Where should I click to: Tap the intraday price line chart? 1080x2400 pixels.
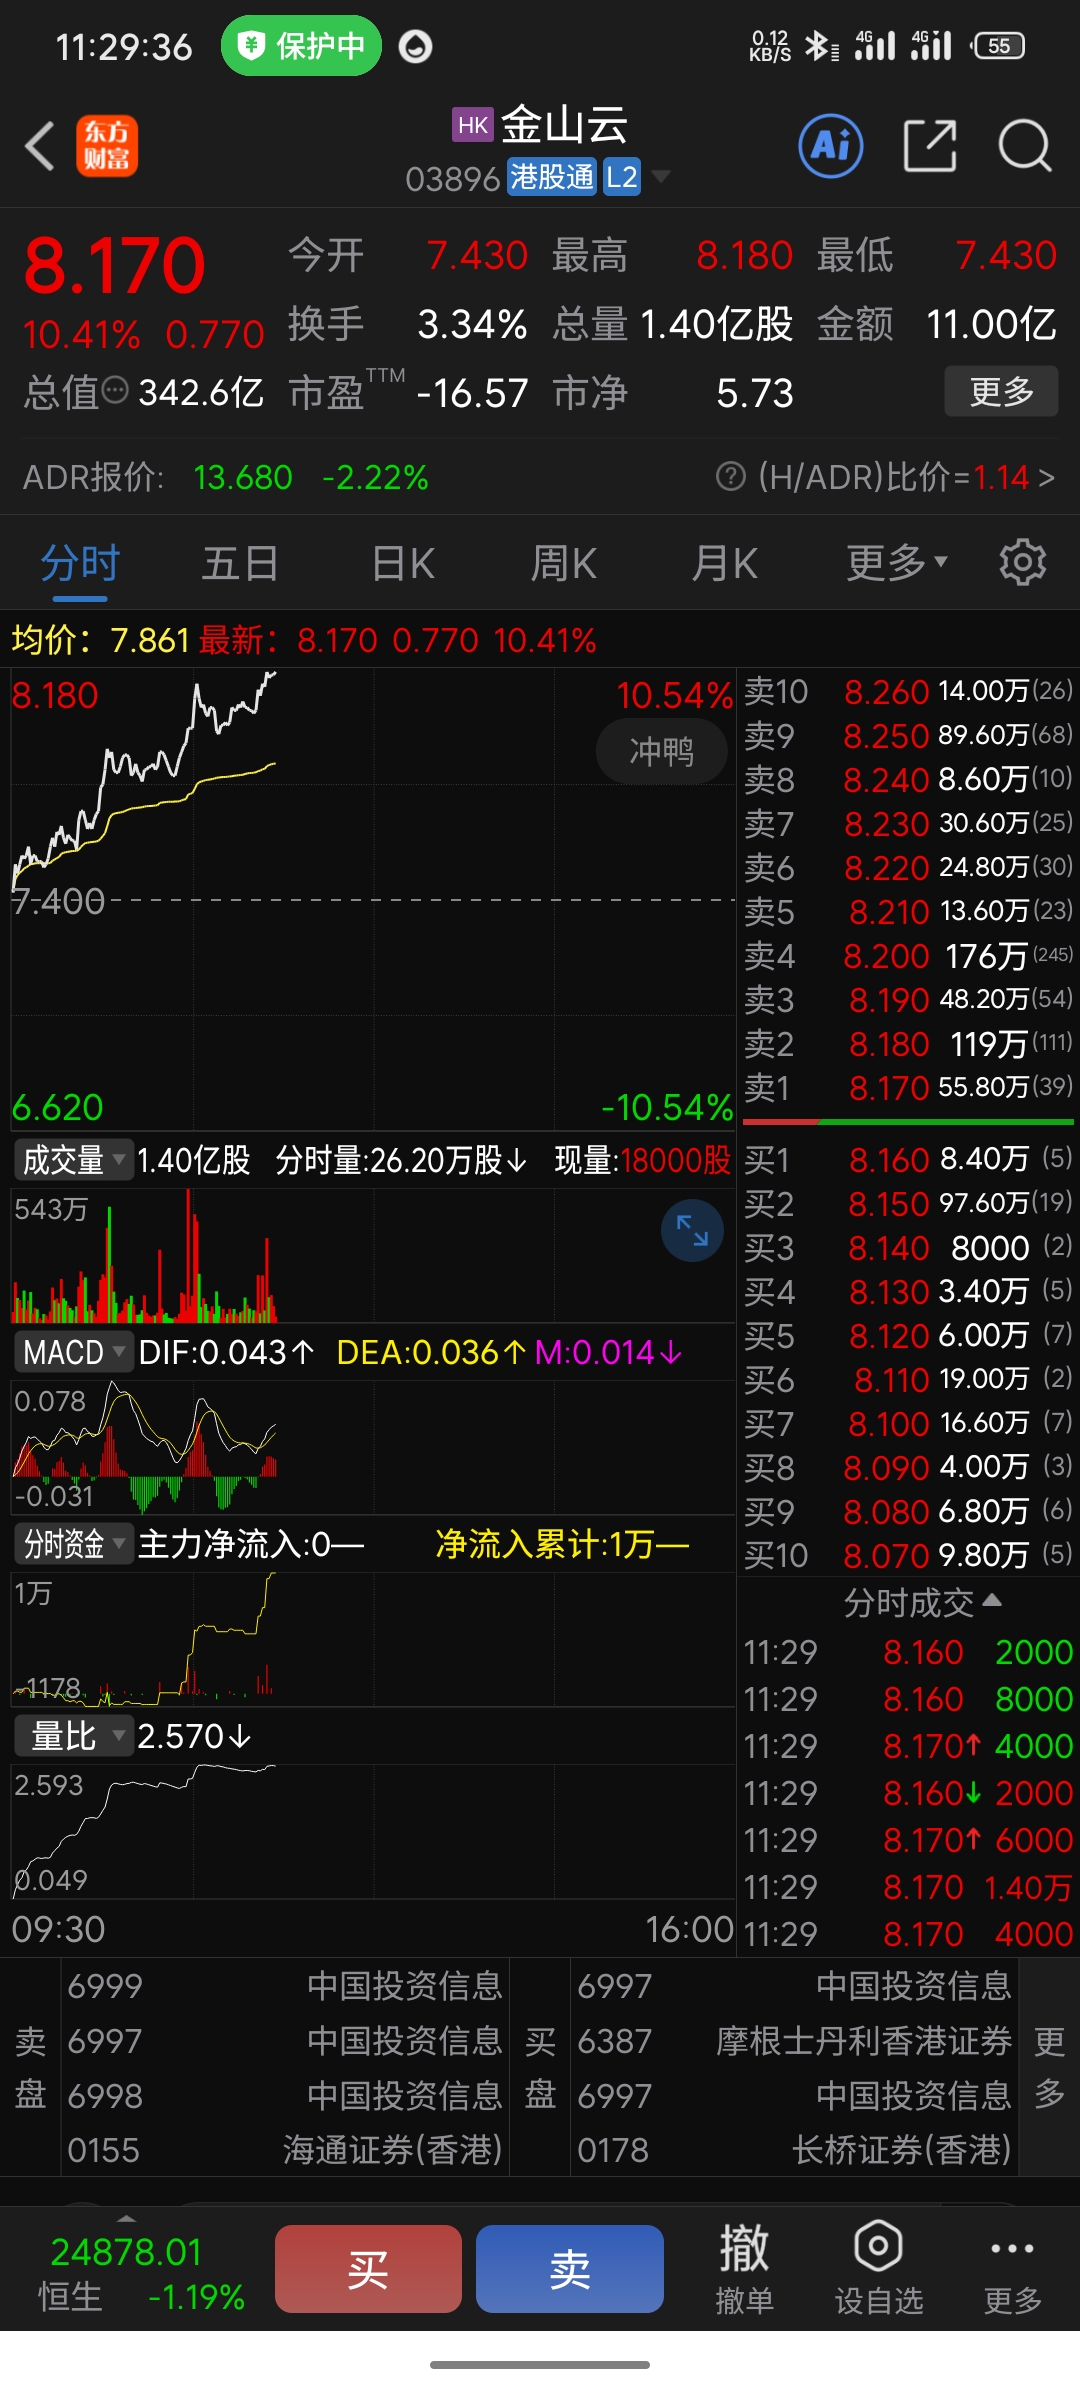tap(372, 900)
